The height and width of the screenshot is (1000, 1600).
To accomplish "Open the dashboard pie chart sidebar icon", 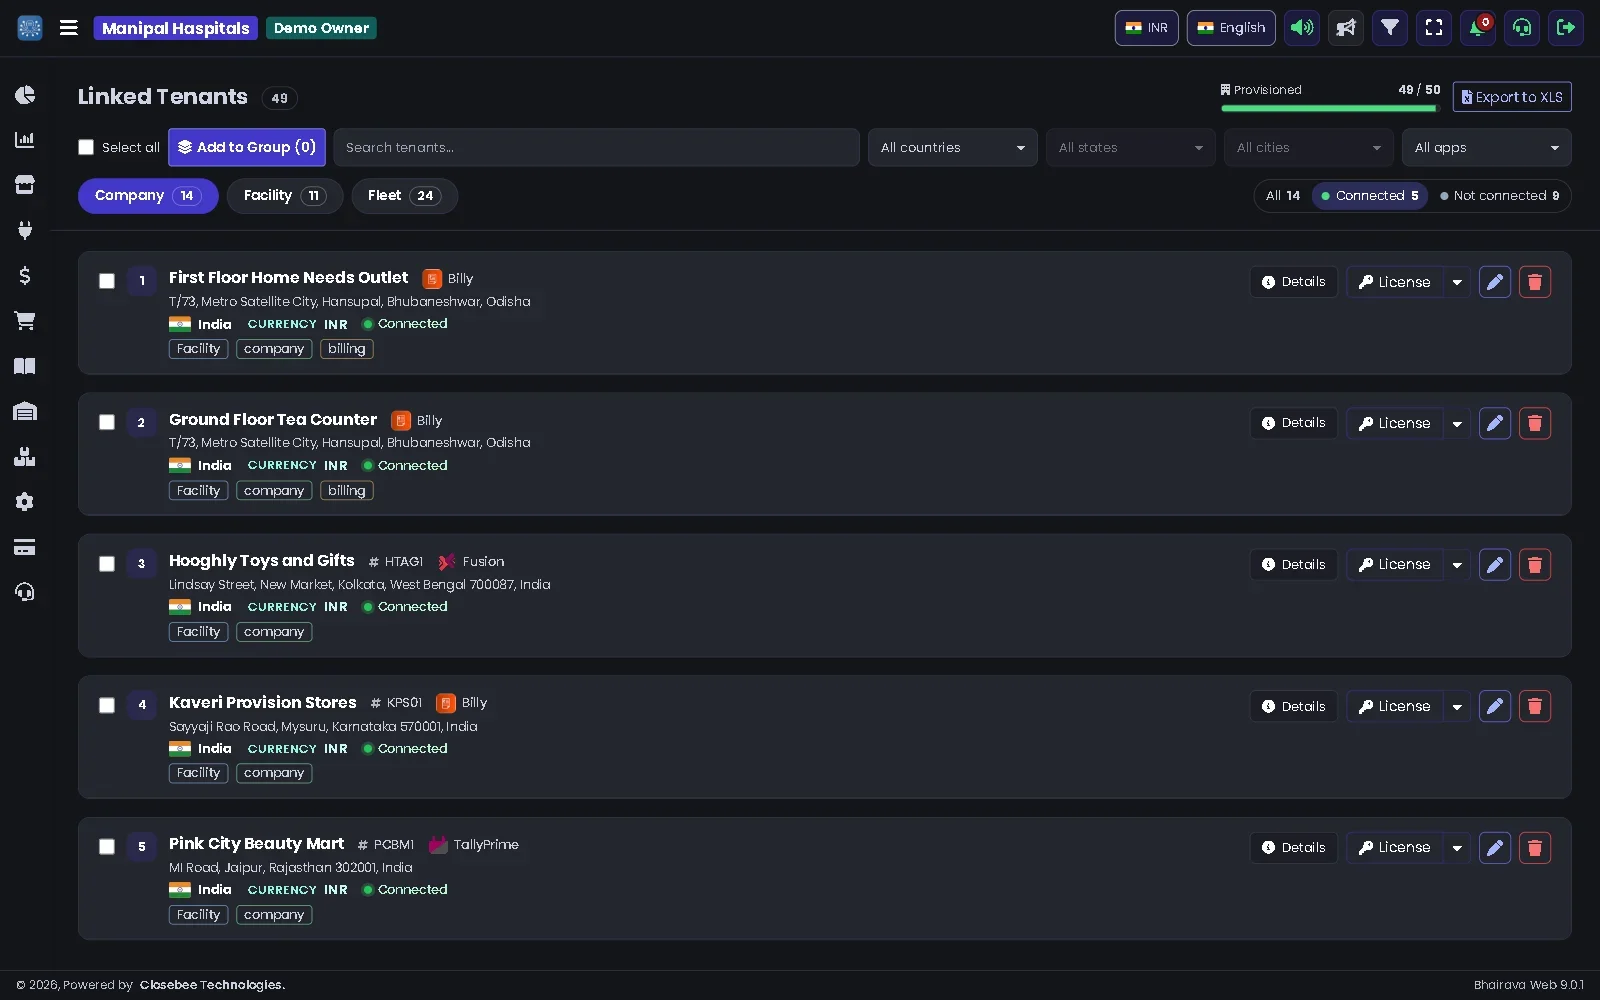I will [25, 94].
